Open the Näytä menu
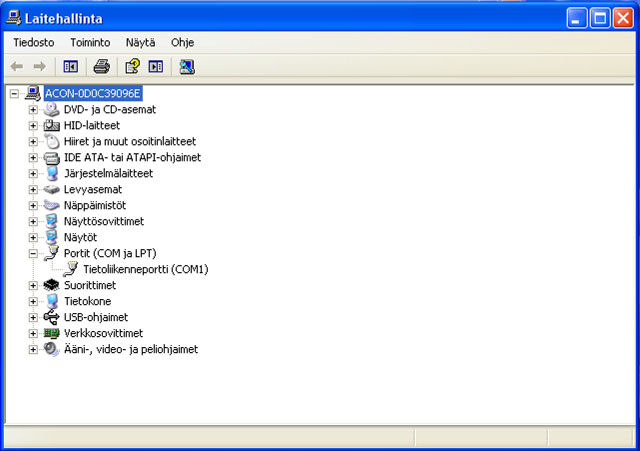Image resolution: width=640 pixels, height=451 pixels. point(140,42)
